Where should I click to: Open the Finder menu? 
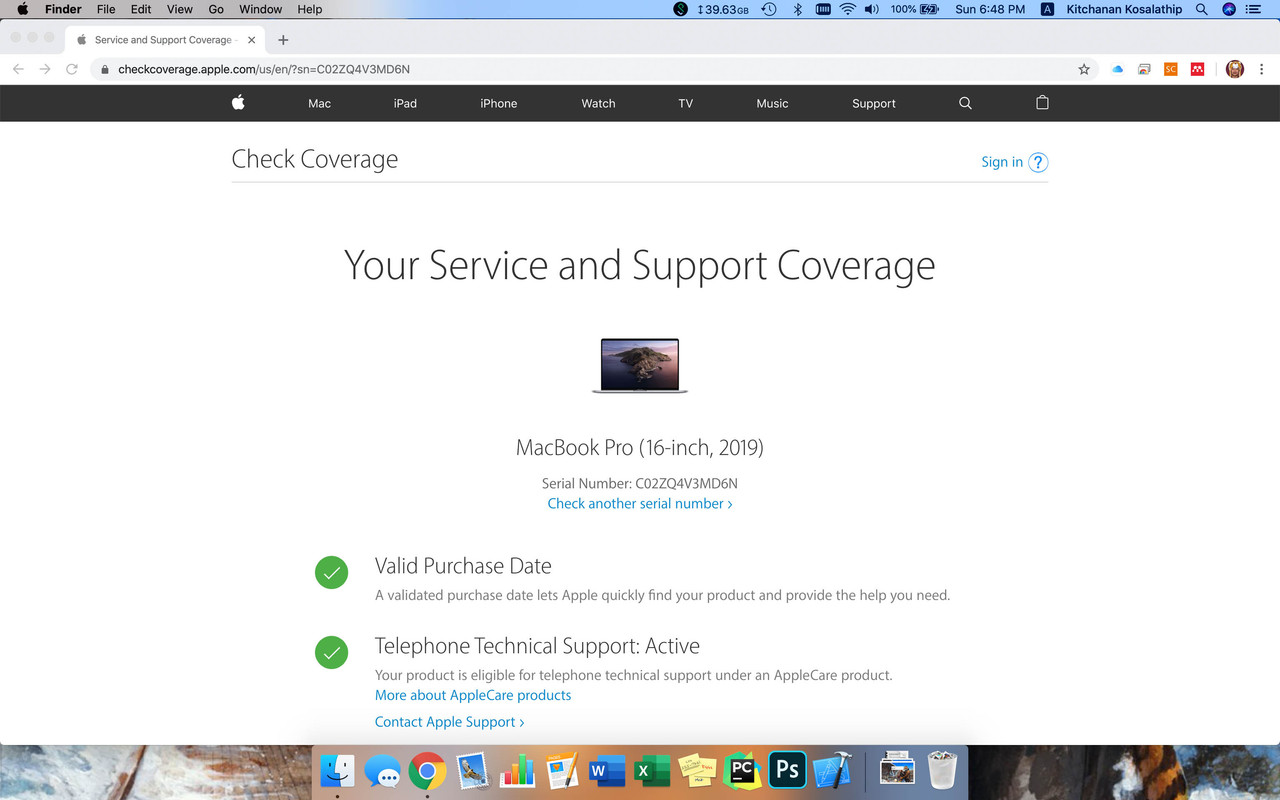[63, 9]
